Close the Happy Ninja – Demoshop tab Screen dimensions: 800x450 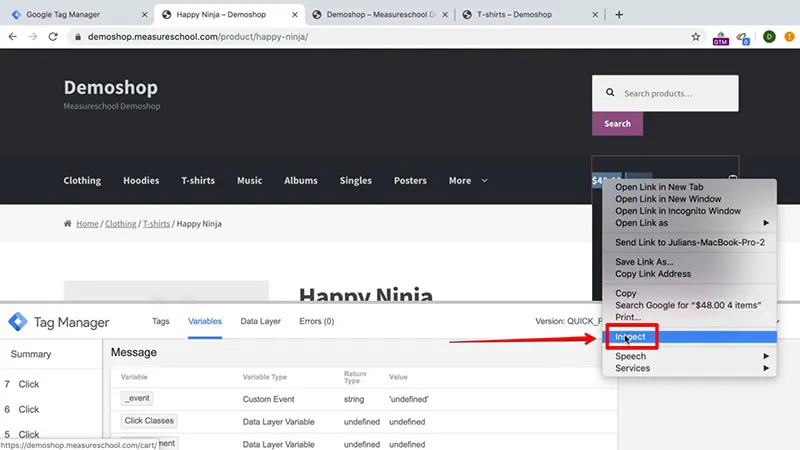[x=294, y=15]
